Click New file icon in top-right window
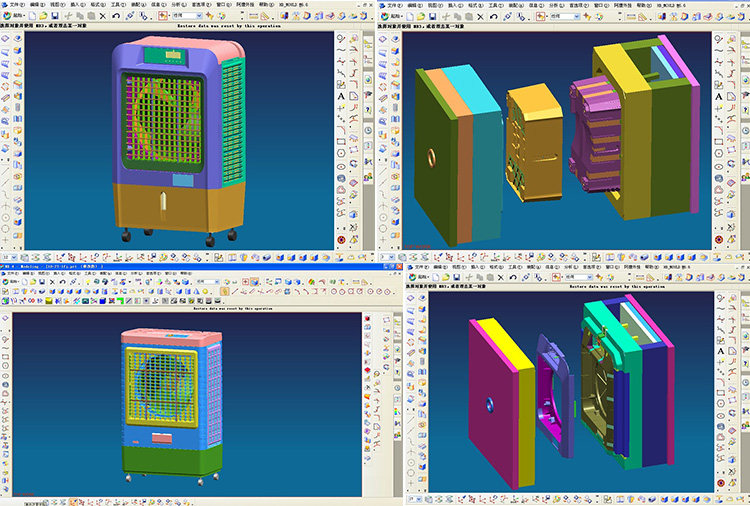This screenshot has width=750, height=506. (410, 17)
